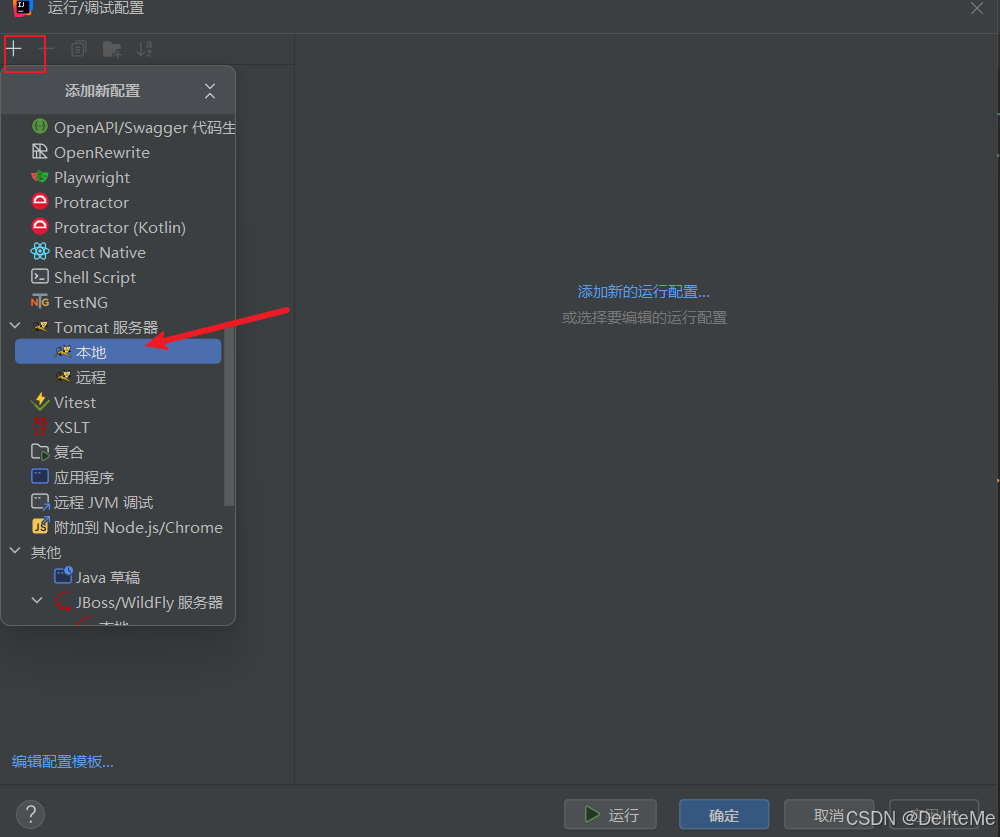
Task: Select 附加到 Node.js/Chrome label text
Action: (138, 528)
